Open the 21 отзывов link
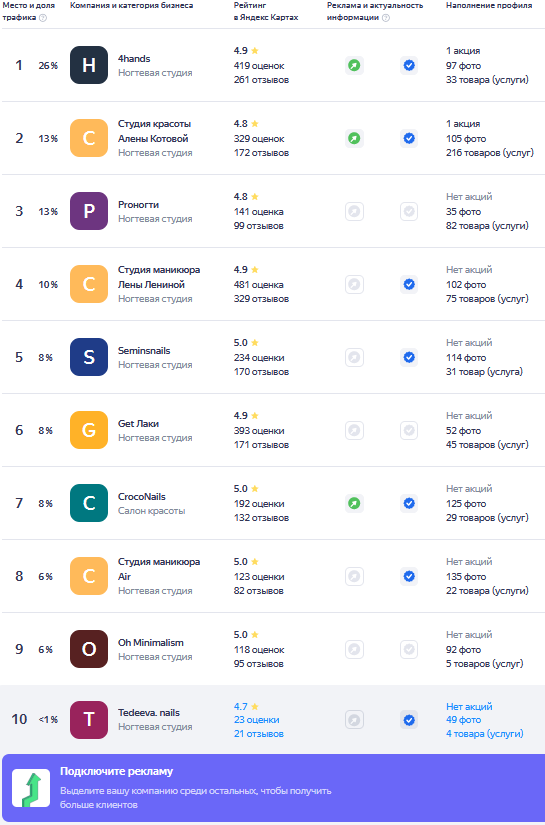The height and width of the screenshot is (825, 545). (259, 734)
